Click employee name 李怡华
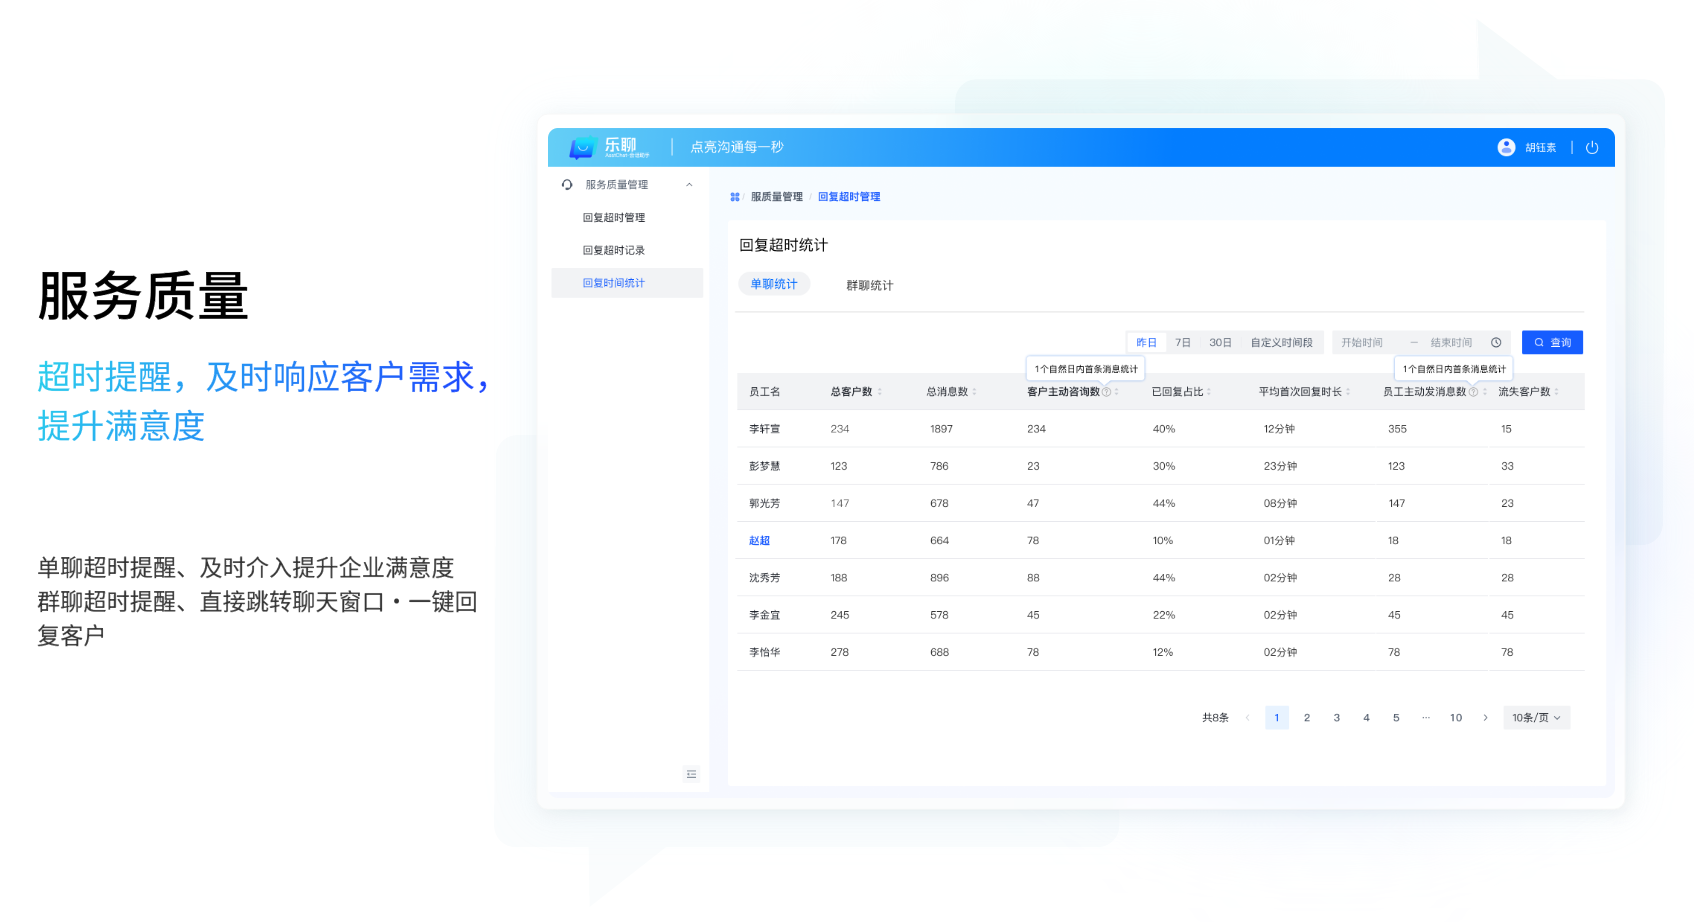The width and height of the screenshot is (1694, 922). click(764, 652)
